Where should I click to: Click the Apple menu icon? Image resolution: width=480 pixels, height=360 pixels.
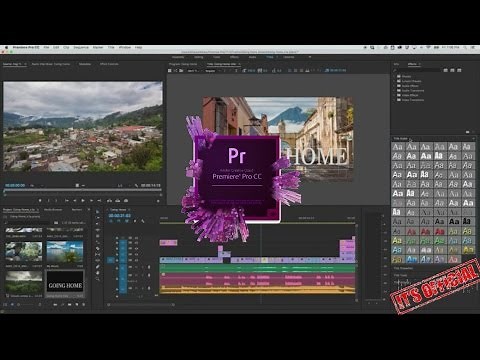tap(6, 47)
